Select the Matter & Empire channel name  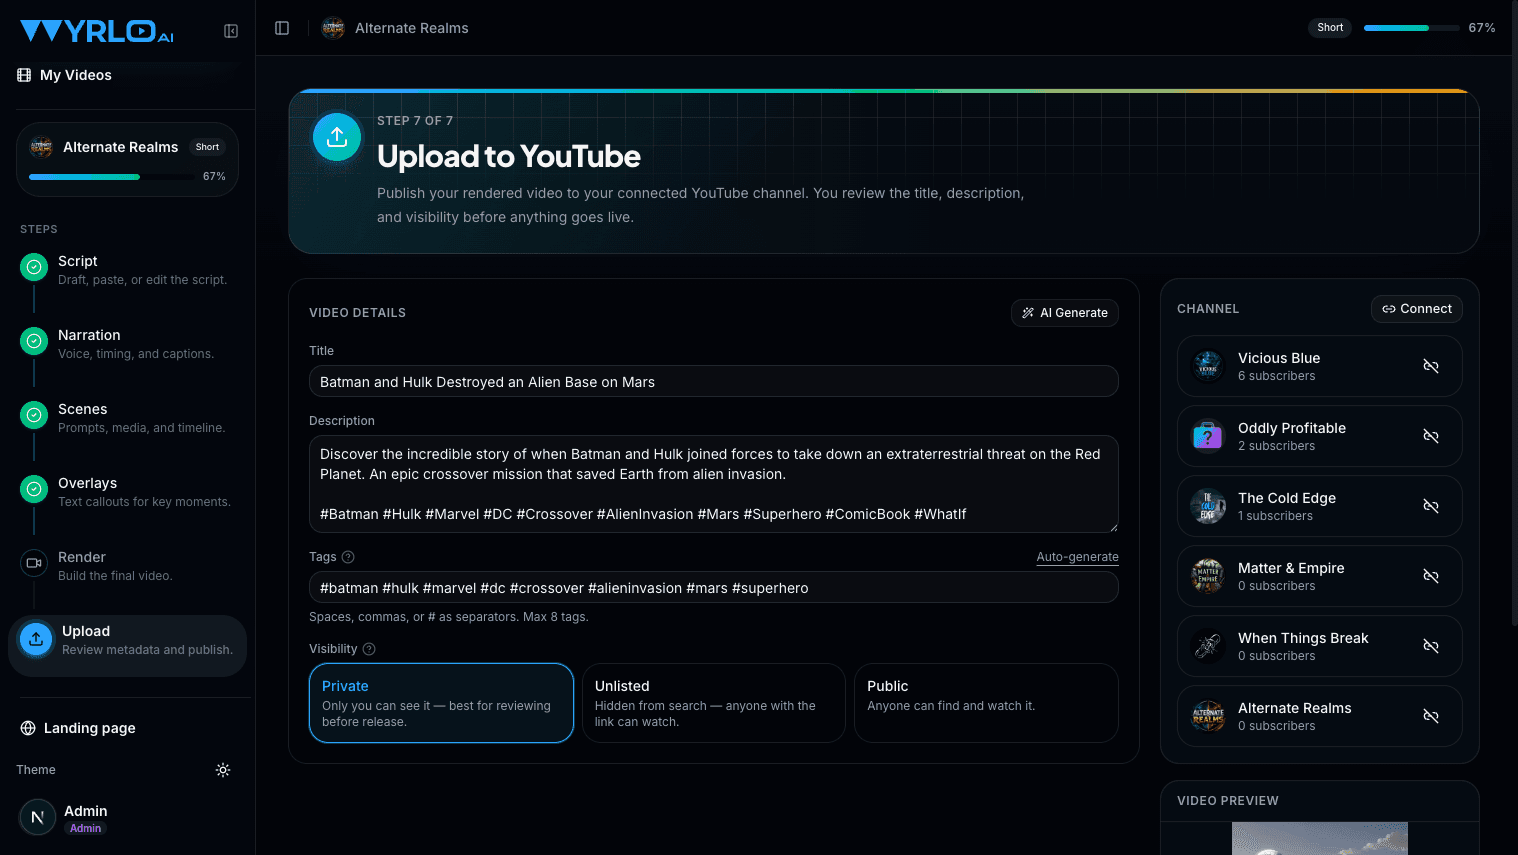click(x=1291, y=568)
